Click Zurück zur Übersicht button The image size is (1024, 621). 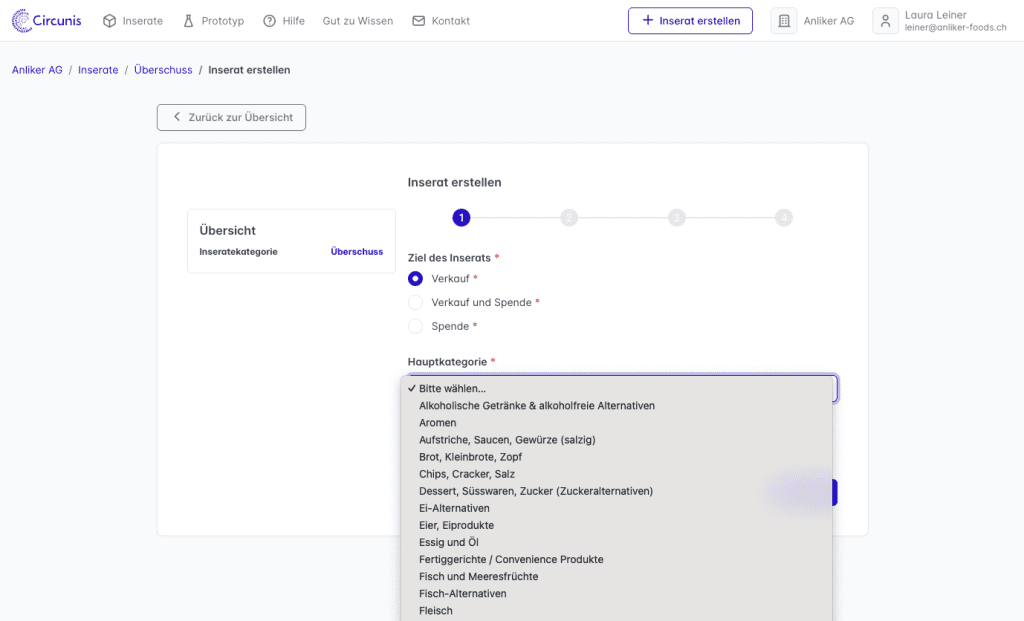point(231,117)
